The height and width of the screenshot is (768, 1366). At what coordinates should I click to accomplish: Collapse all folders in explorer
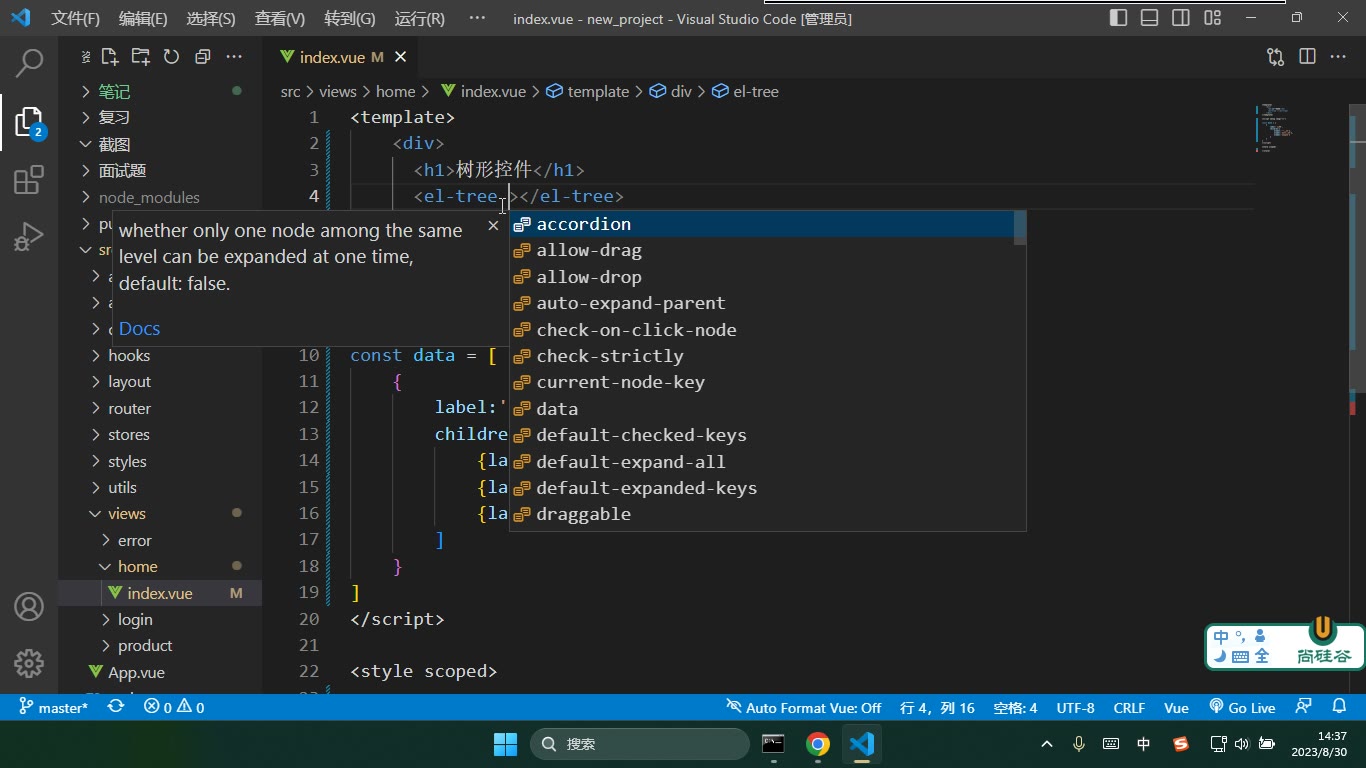point(203,57)
